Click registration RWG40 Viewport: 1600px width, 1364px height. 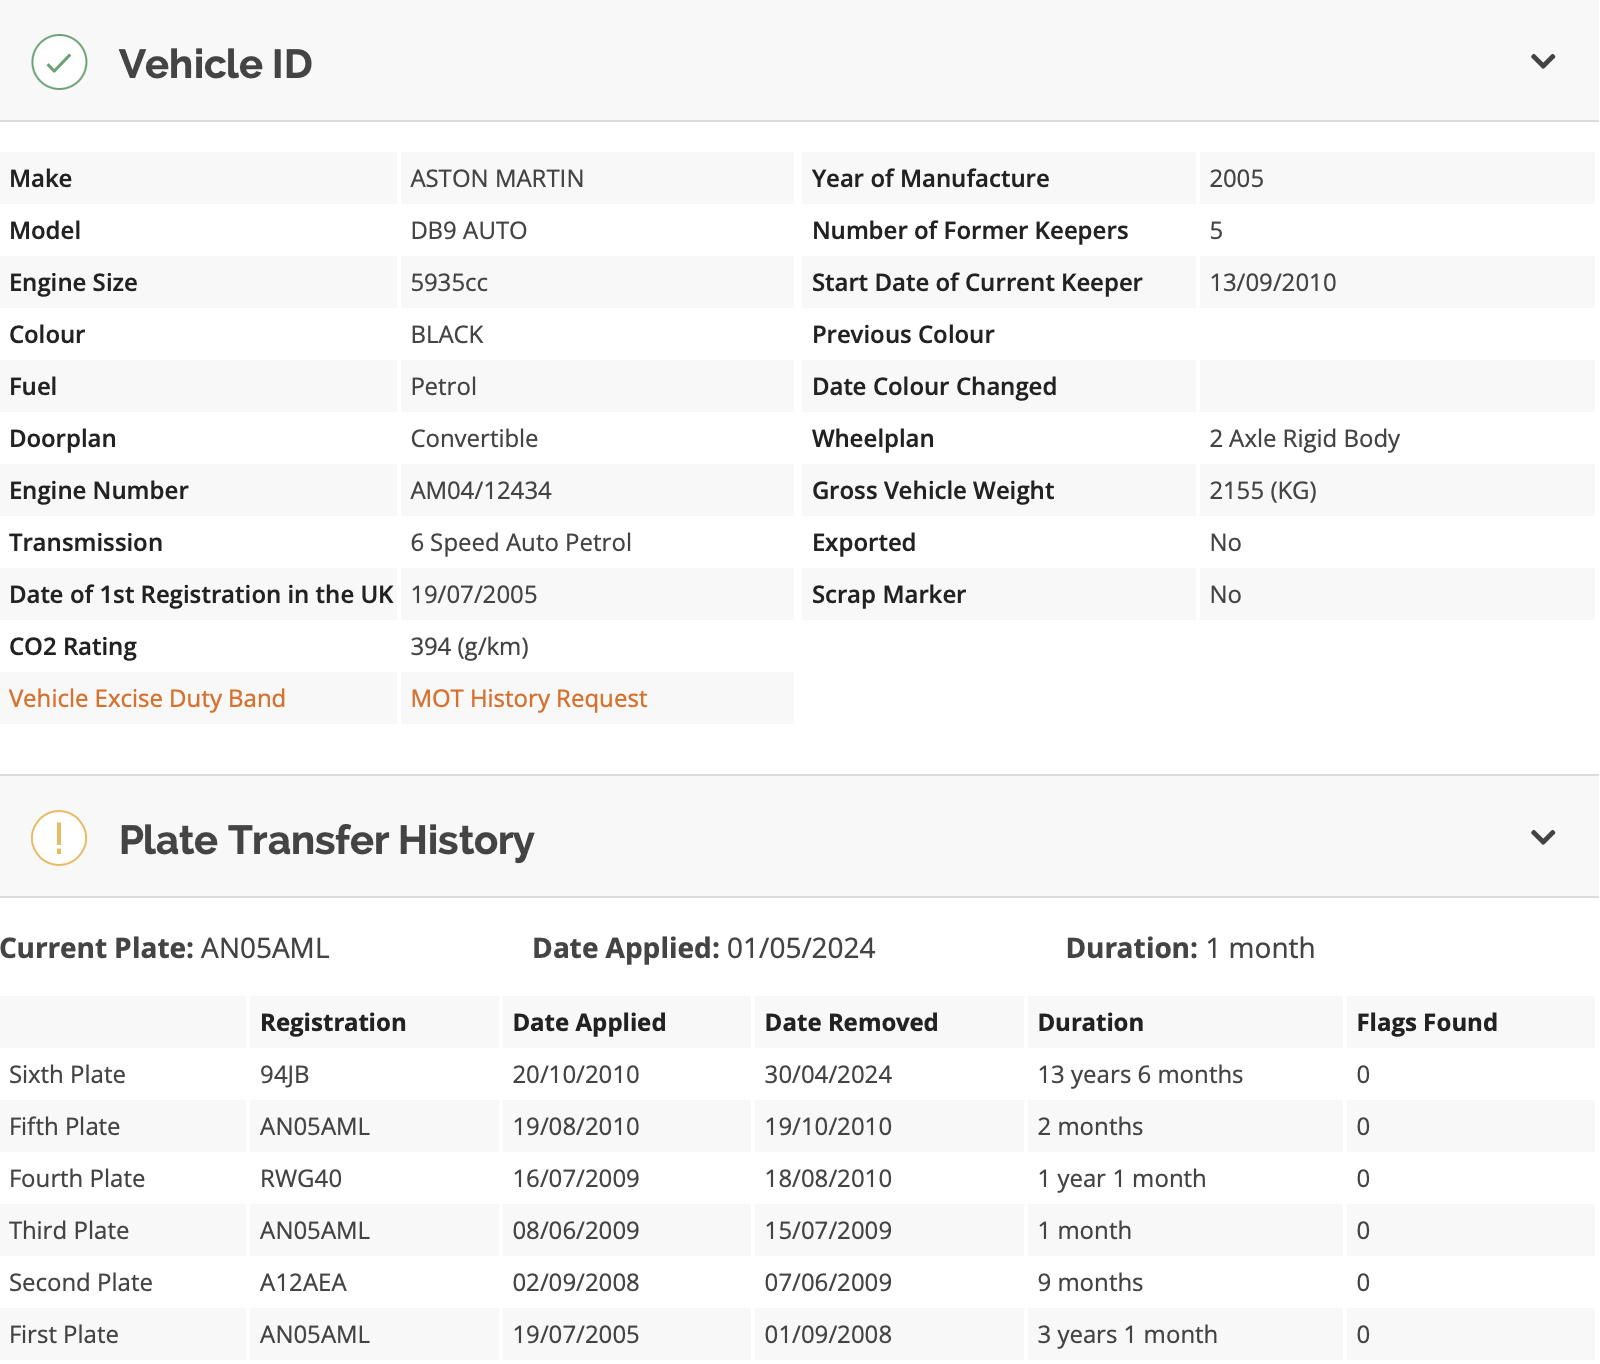click(301, 1178)
